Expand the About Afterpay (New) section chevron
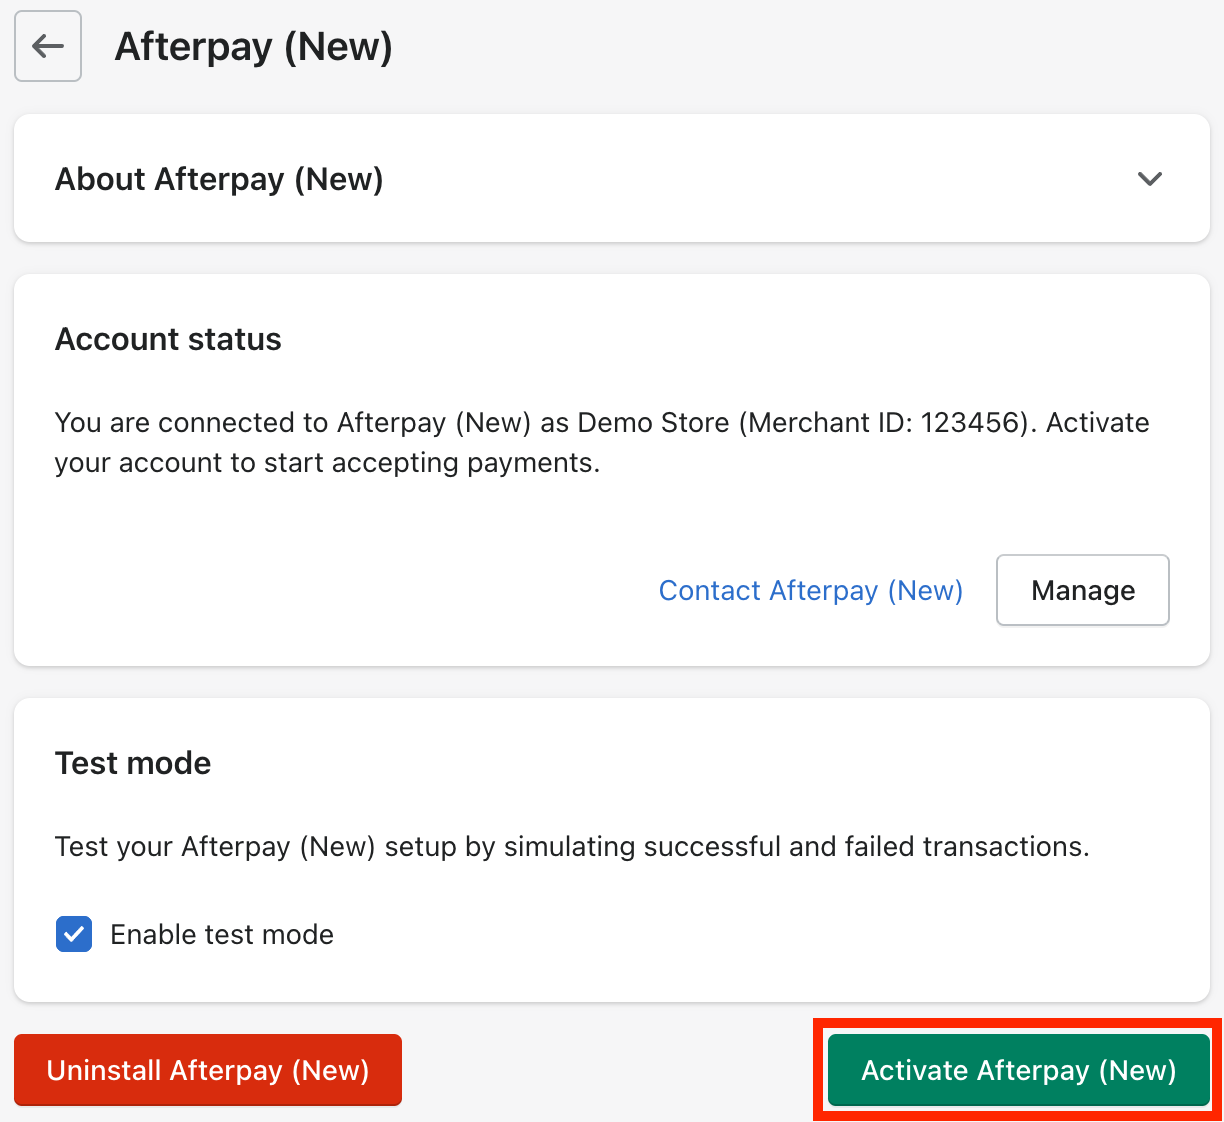Image resolution: width=1224 pixels, height=1122 pixels. pyautogui.click(x=1150, y=179)
